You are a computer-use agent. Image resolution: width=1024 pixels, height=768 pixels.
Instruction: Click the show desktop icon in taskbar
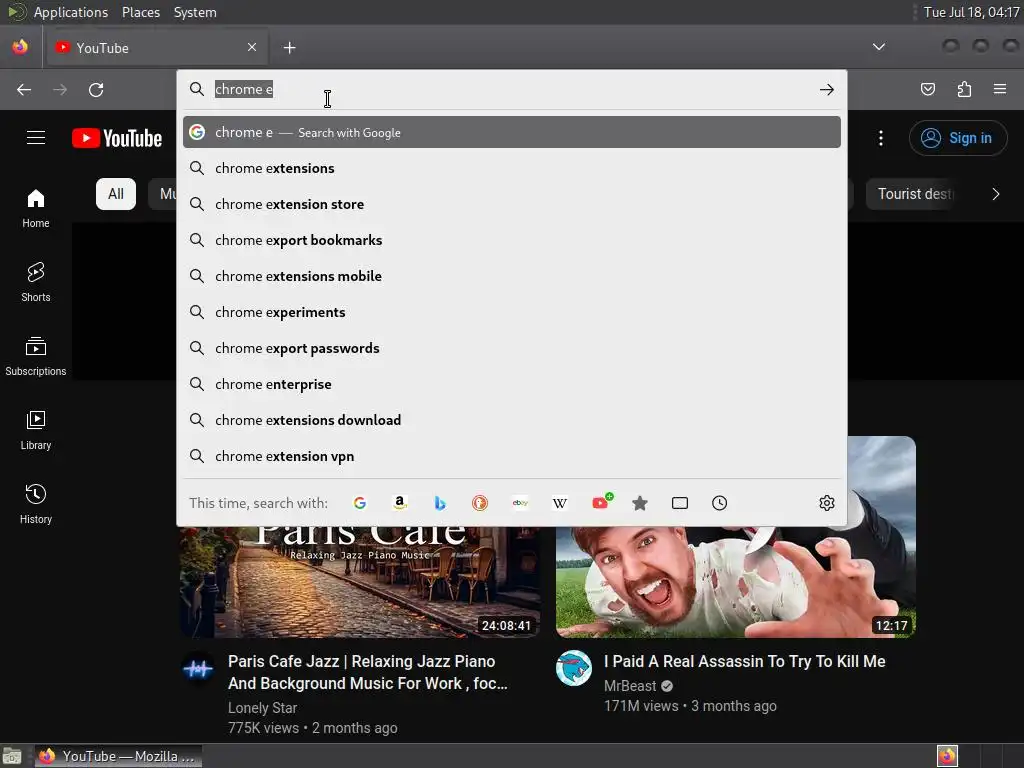pyautogui.click(x=12, y=757)
